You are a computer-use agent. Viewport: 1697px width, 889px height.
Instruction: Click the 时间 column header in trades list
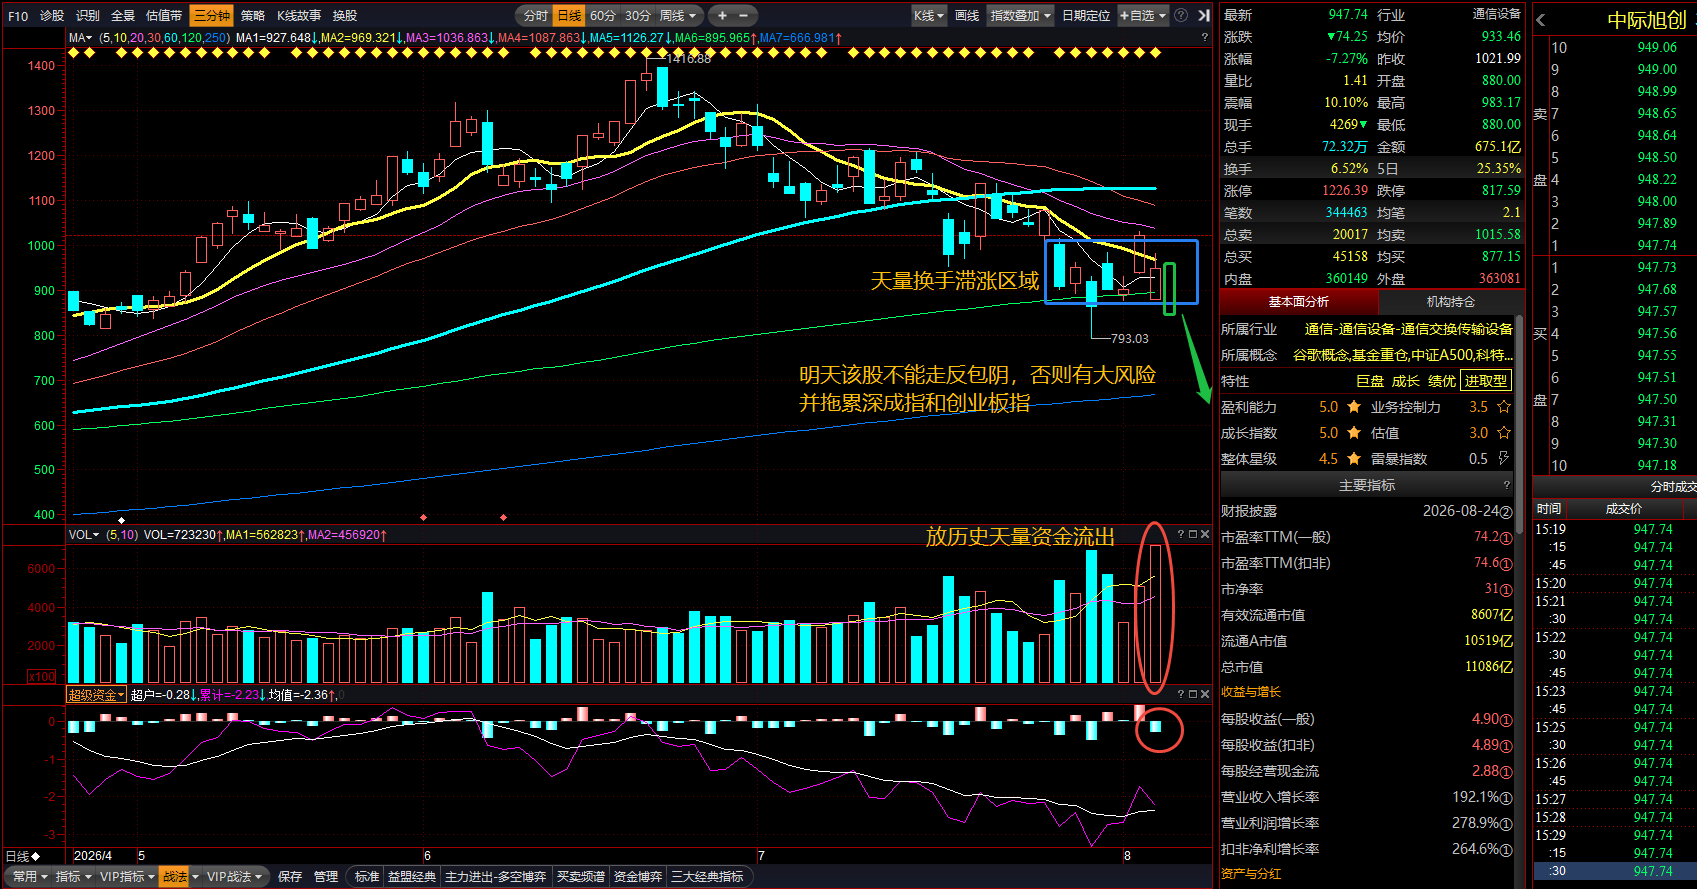(x=1549, y=509)
